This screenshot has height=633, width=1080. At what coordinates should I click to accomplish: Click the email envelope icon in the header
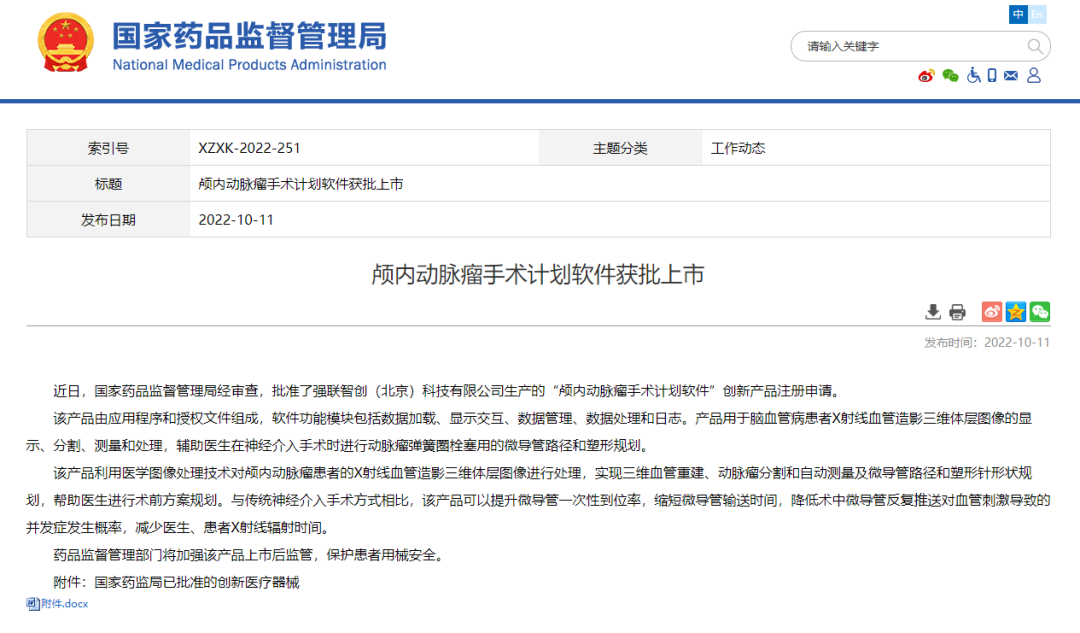(x=1011, y=76)
